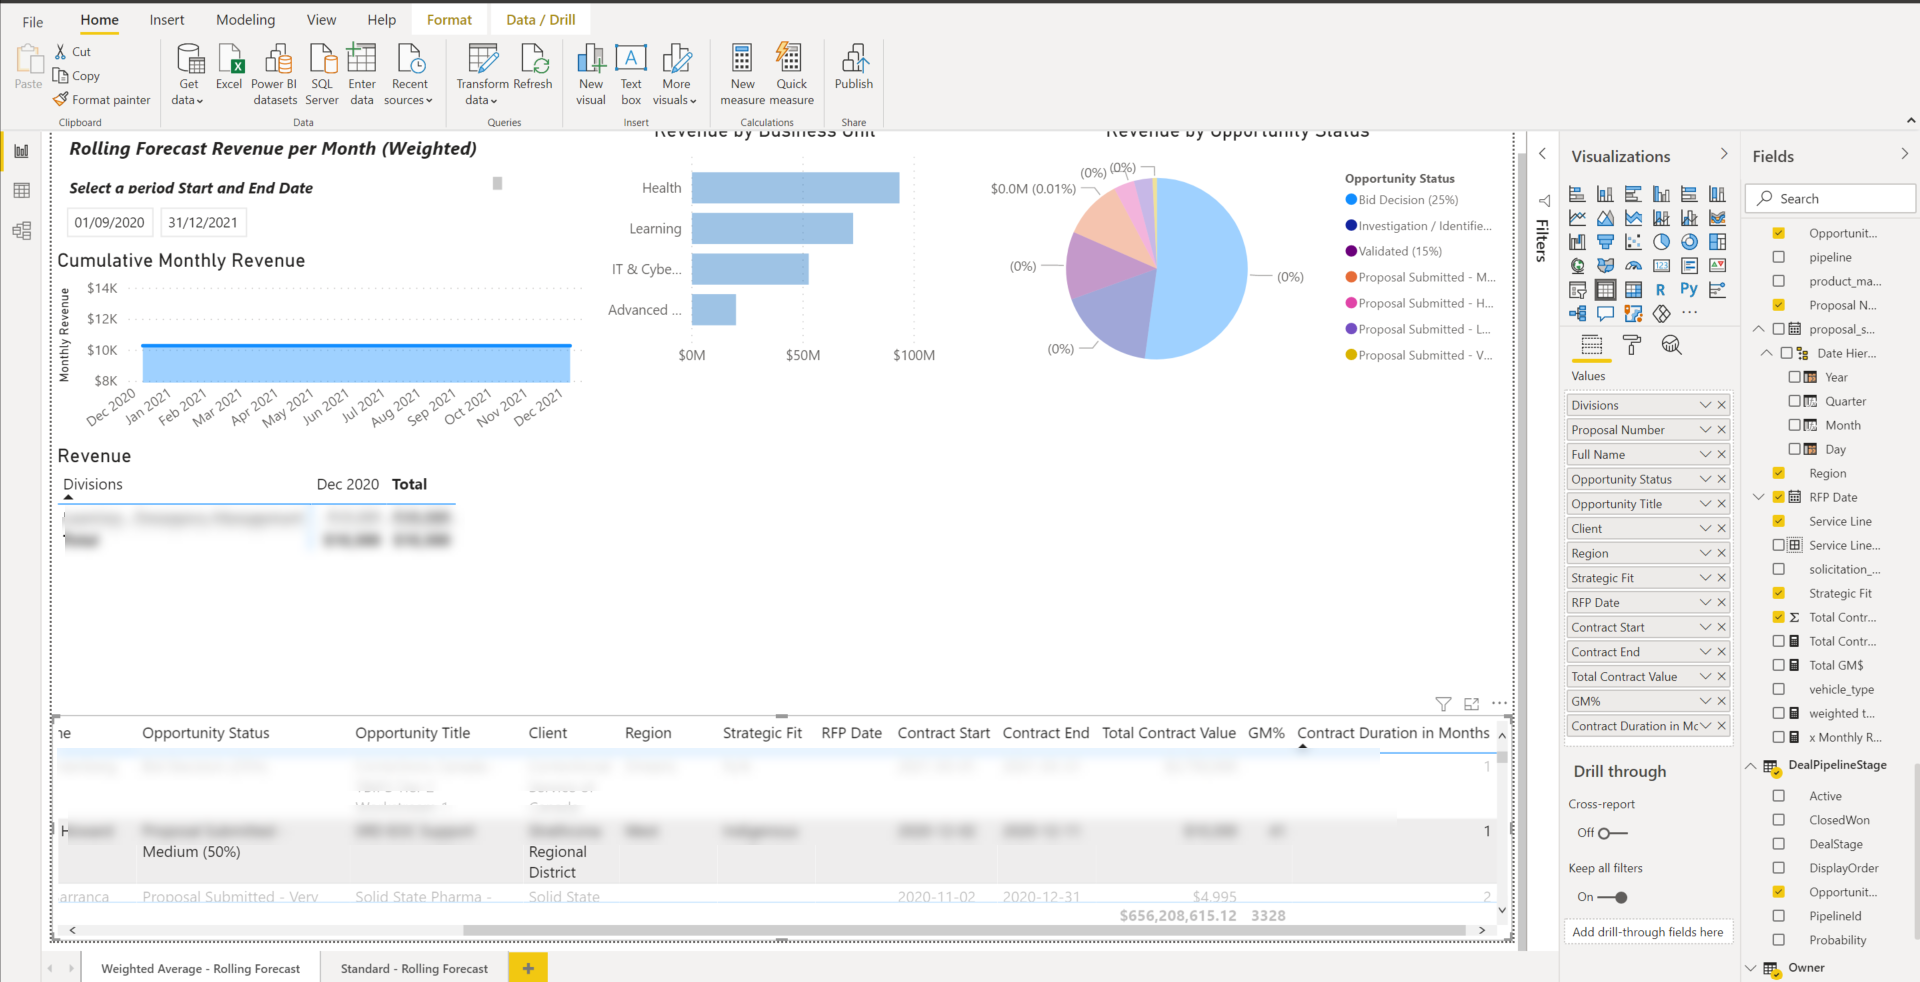This screenshot has width=1920, height=982.
Task: Toggle the Keep all filters switch
Action: (x=1612, y=897)
